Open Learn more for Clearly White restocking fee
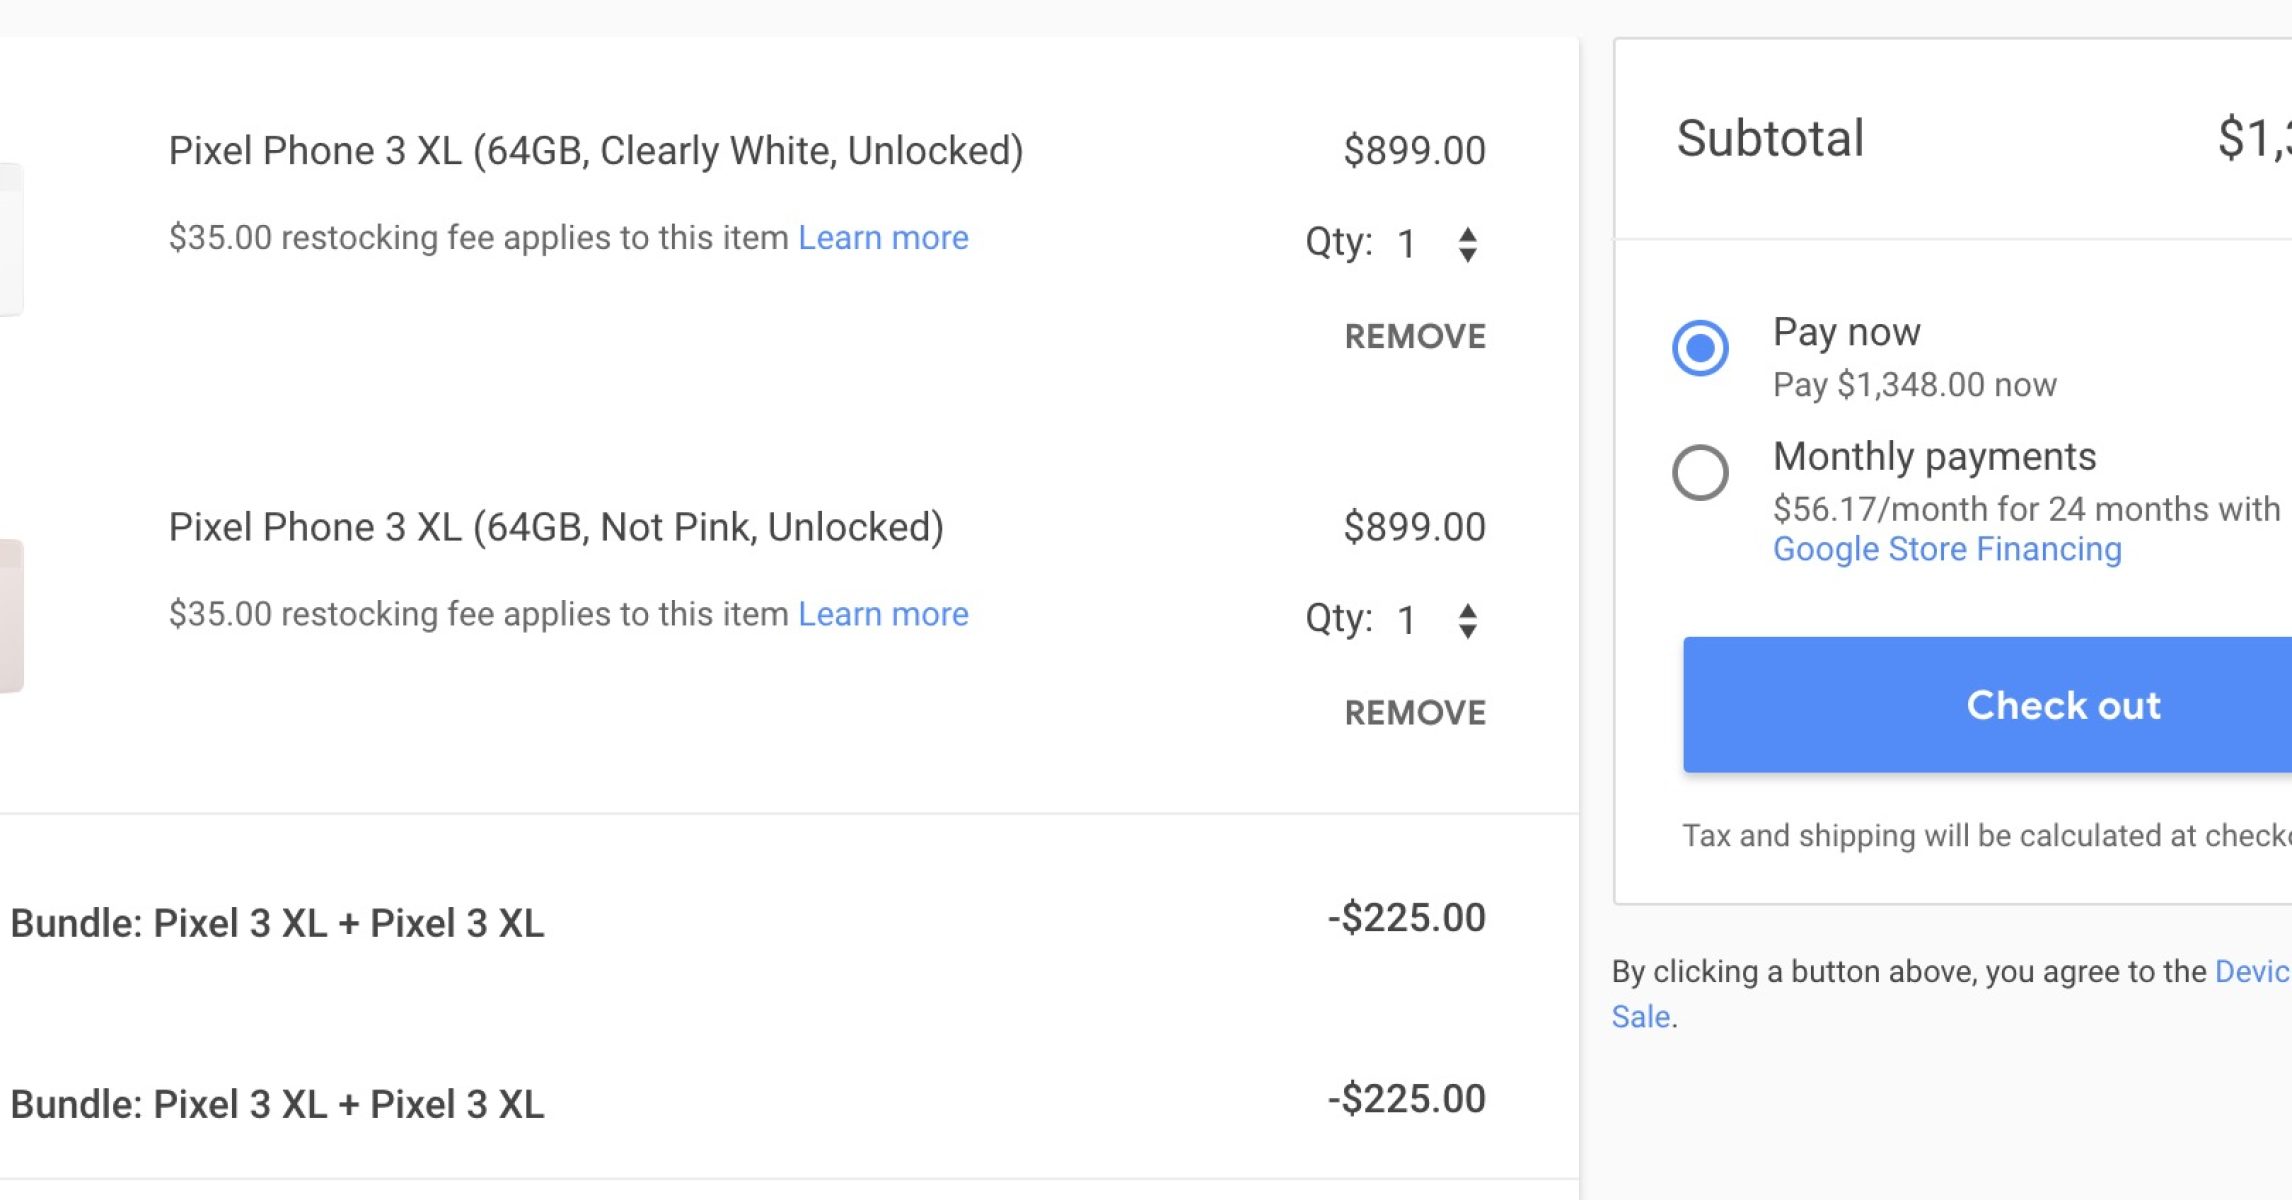Image resolution: width=2292 pixels, height=1200 pixels. pos(883,238)
